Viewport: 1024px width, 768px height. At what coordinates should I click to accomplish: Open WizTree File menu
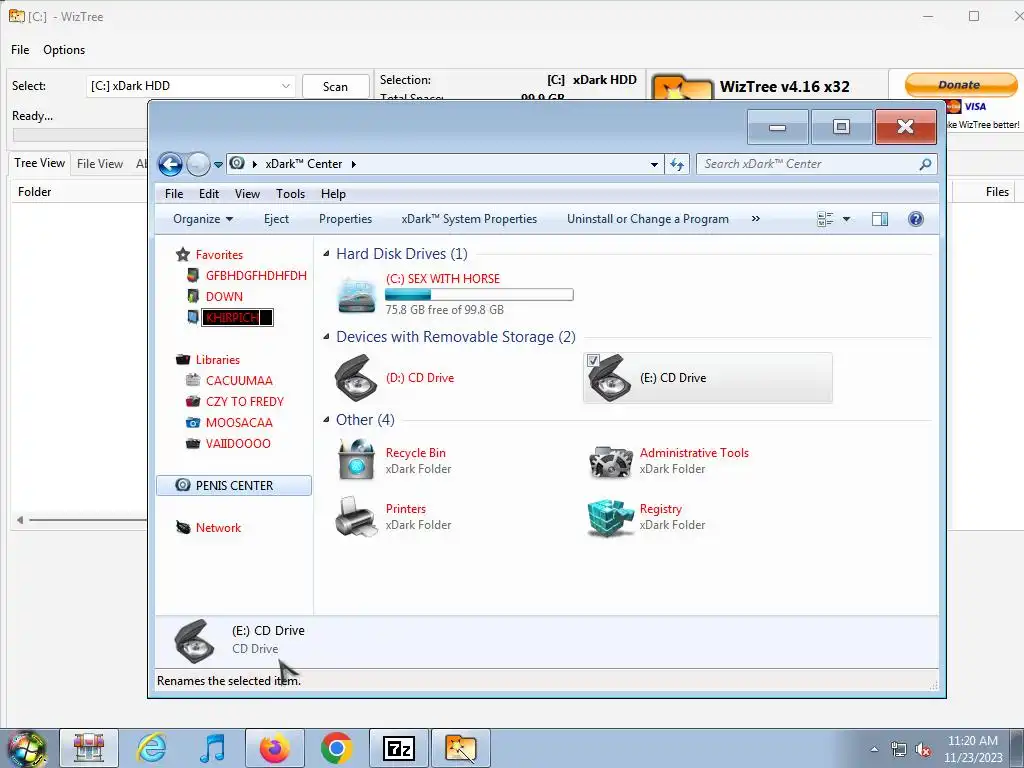20,50
